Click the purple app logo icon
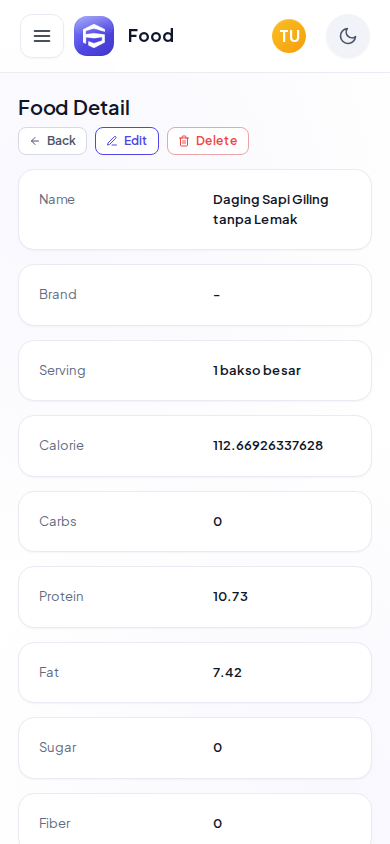The height and width of the screenshot is (844, 390). pos(94,36)
